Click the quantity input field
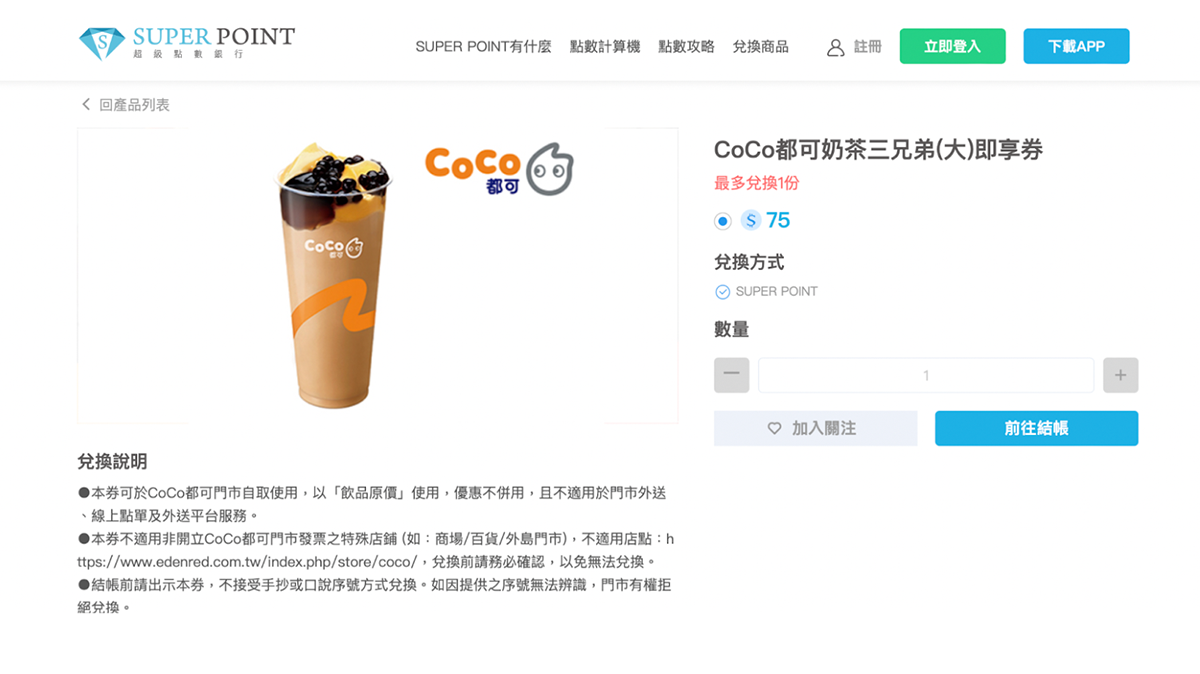 click(x=926, y=375)
